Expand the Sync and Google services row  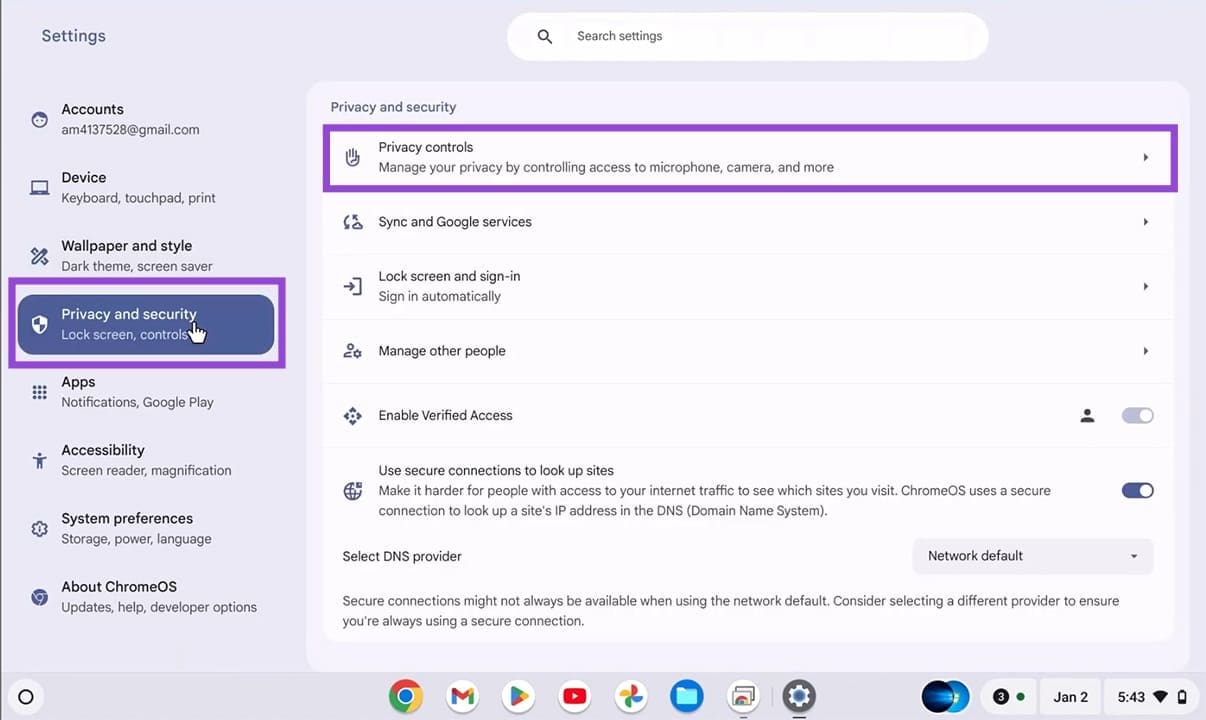pos(748,221)
